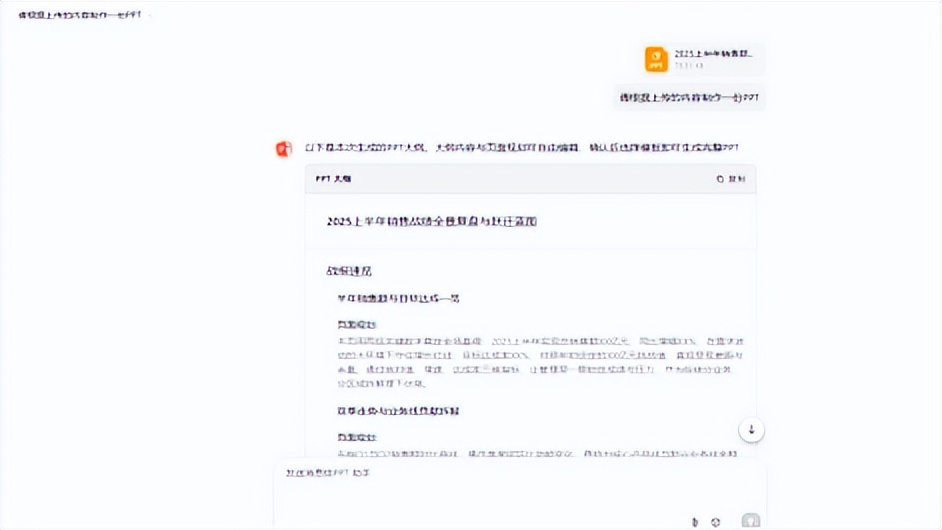
Task: Click the second page overview label
Action: pos(355,437)
